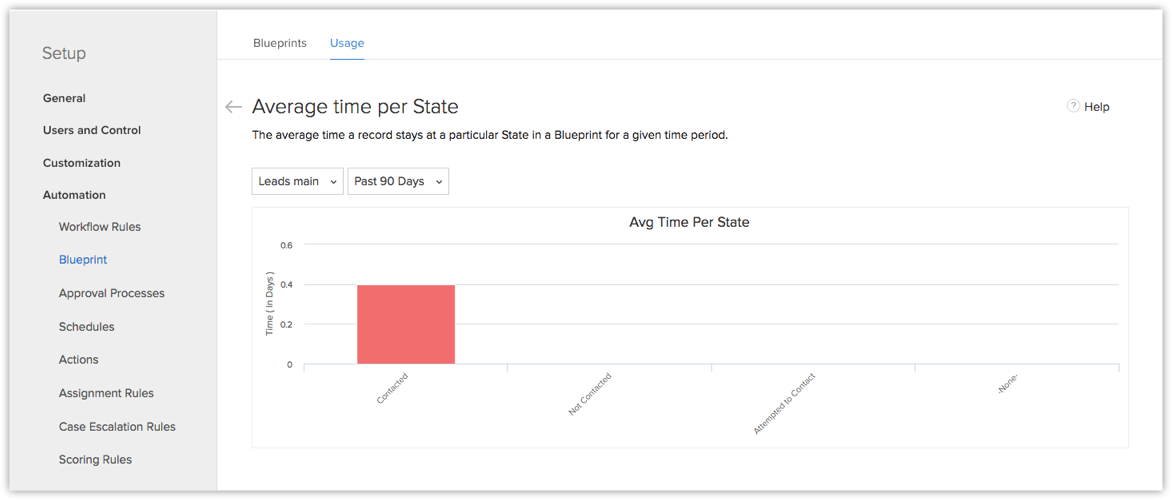Click the back arrow beside the heading

[234, 107]
